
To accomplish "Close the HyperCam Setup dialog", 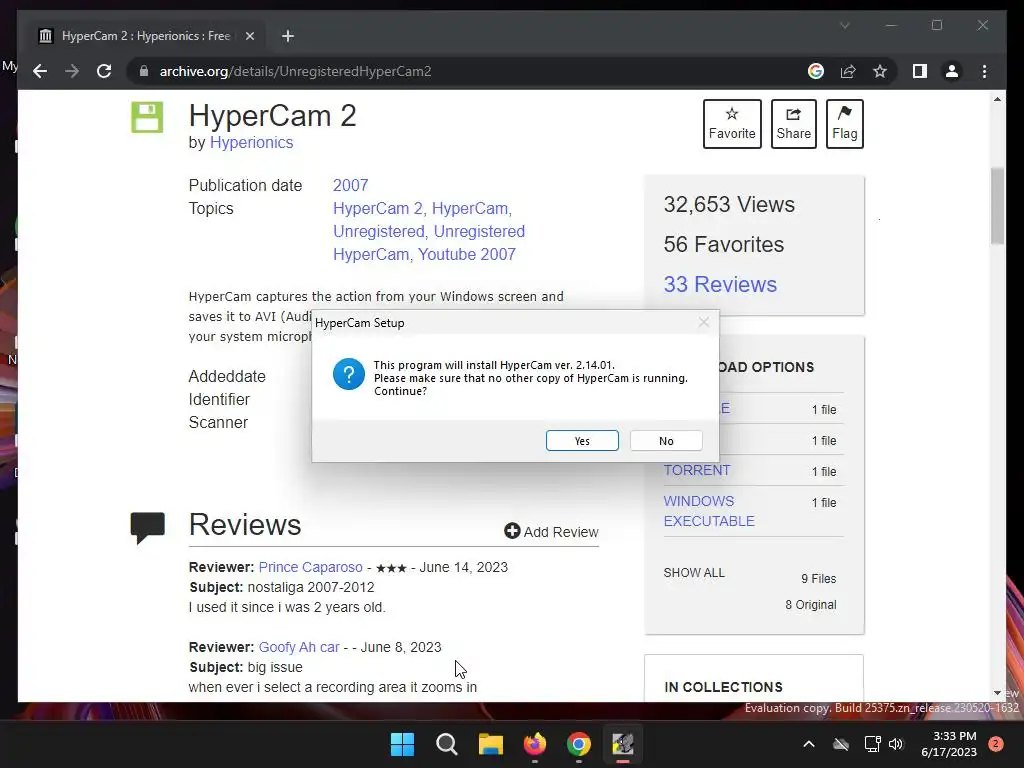I will coord(703,323).
